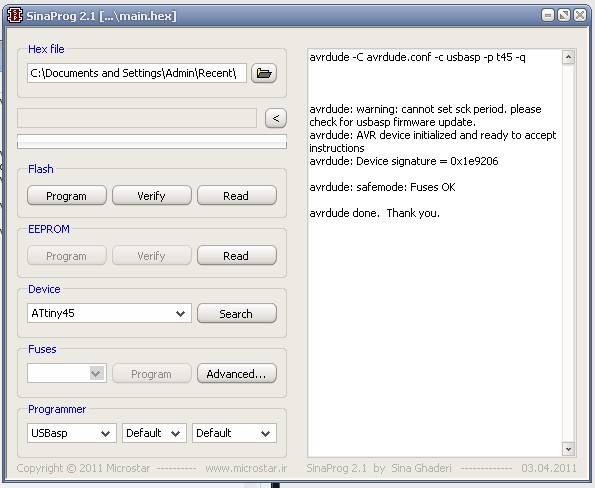Program the Flash memory

67,196
